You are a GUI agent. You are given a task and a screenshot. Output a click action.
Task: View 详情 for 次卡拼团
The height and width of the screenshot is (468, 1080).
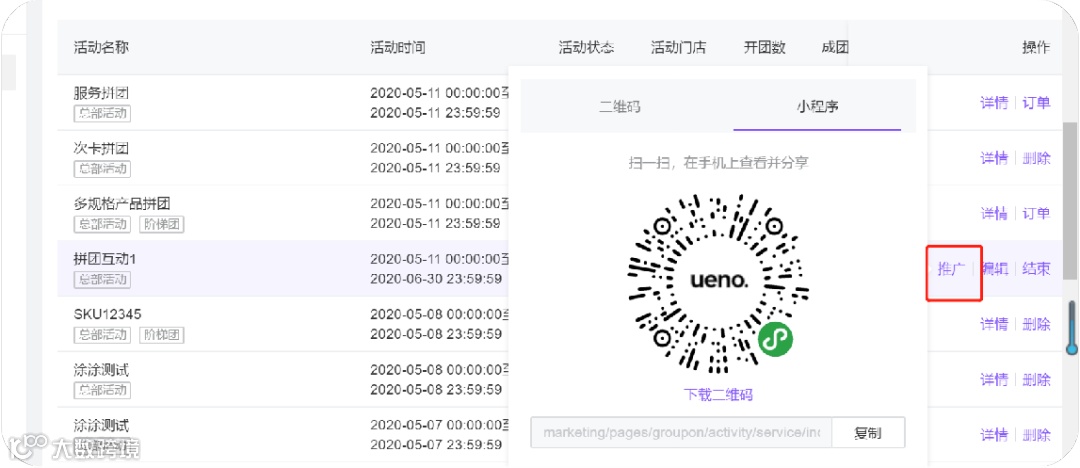994,158
